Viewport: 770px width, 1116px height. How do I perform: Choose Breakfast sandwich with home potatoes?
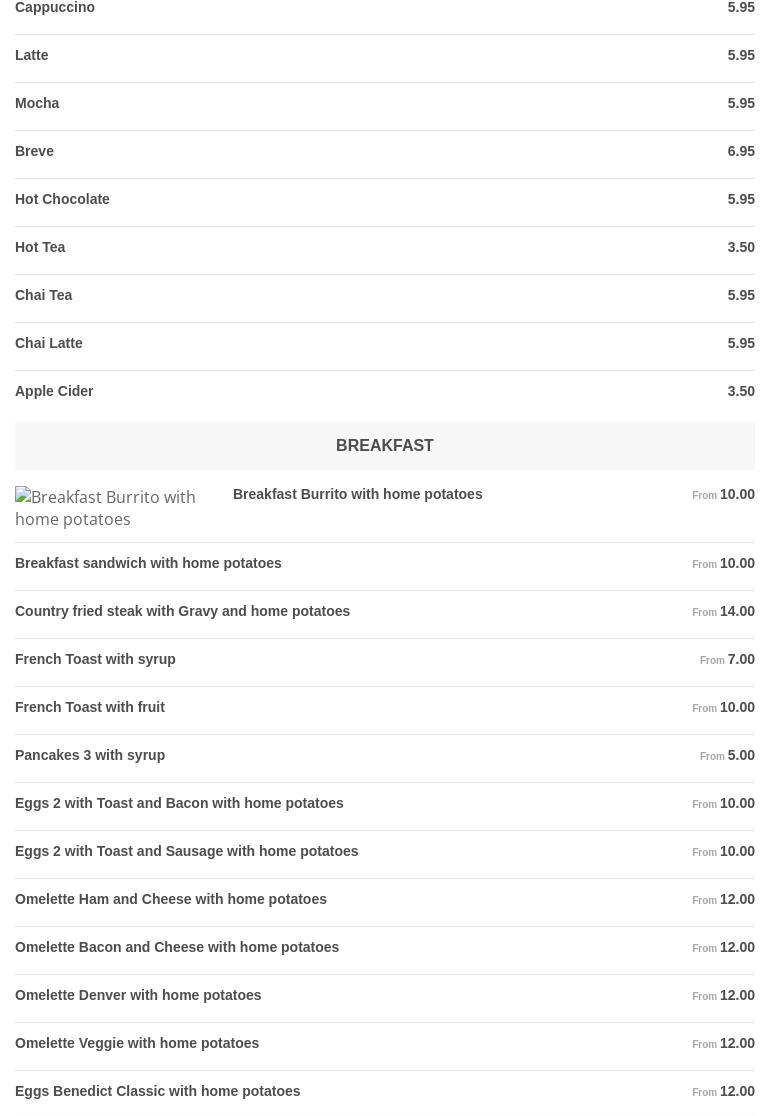(x=148, y=563)
